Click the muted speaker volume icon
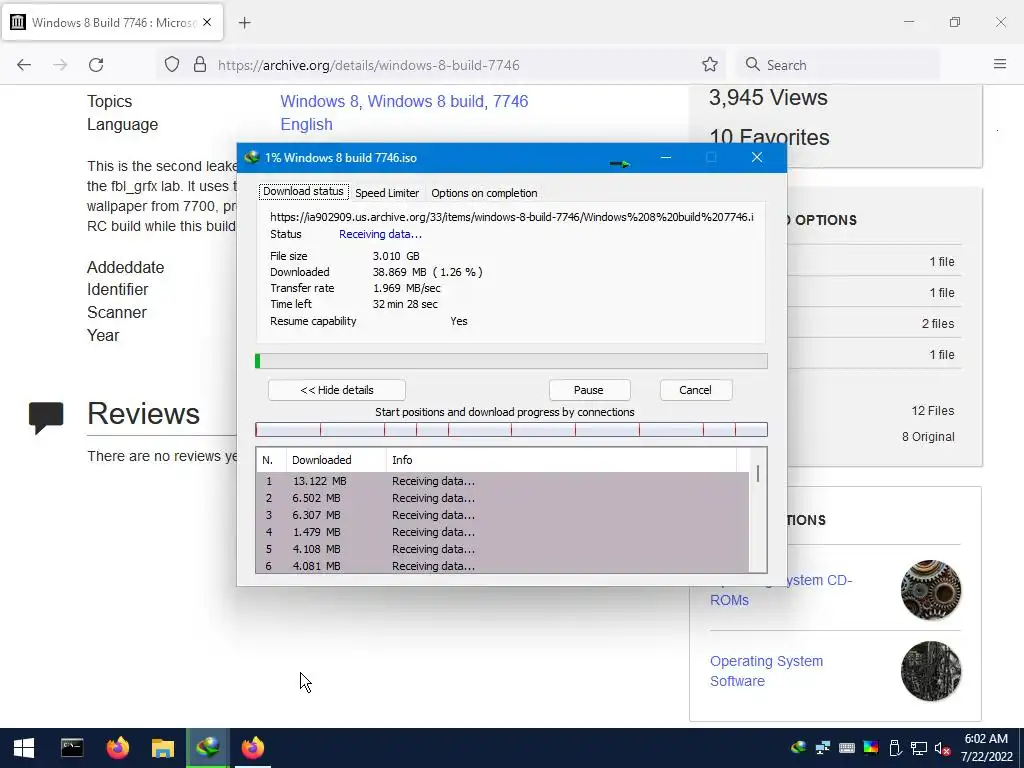 coord(942,748)
